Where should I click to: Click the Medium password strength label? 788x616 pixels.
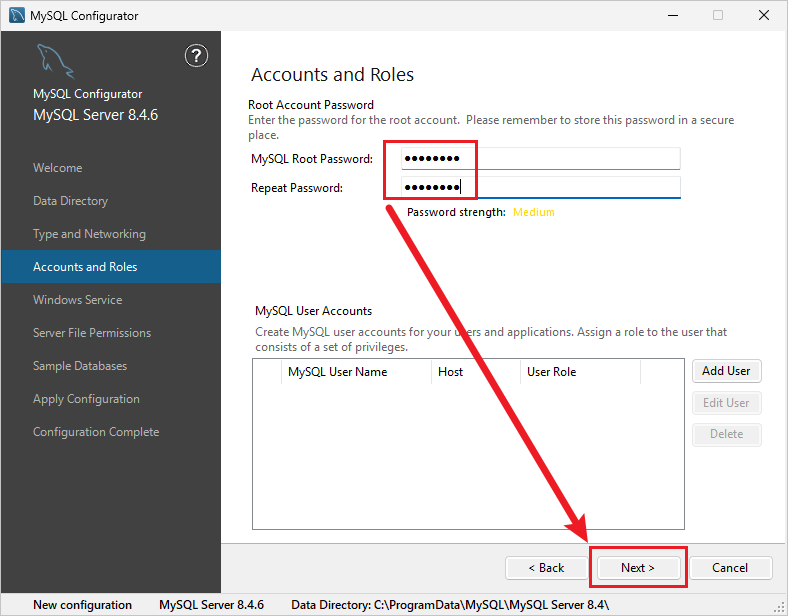(534, 212)
